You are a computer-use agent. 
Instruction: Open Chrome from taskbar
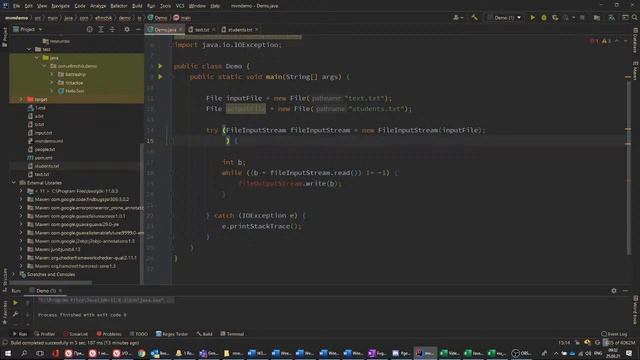(141, 353)
